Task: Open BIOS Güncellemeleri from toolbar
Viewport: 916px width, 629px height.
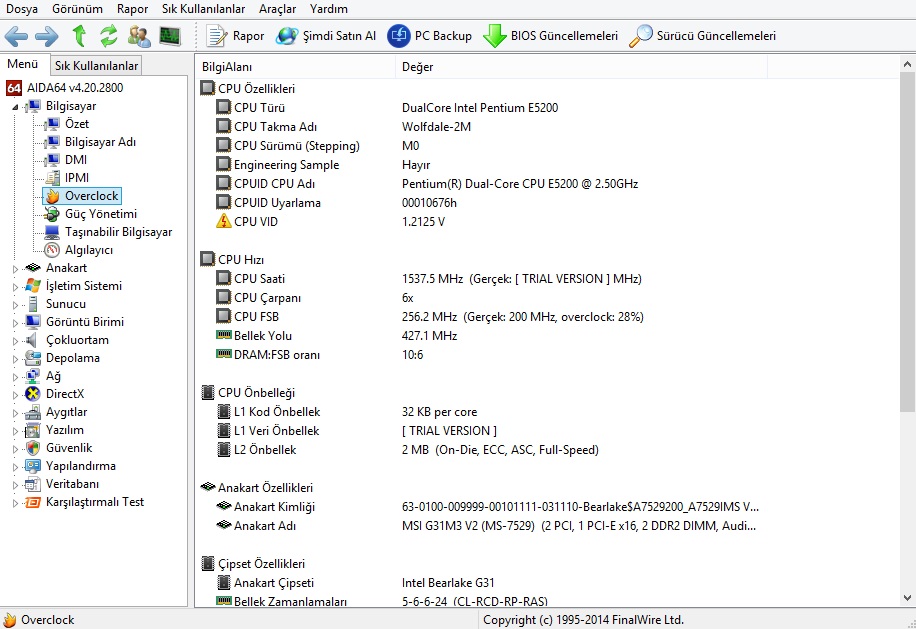Action: (x=550, y=36)
